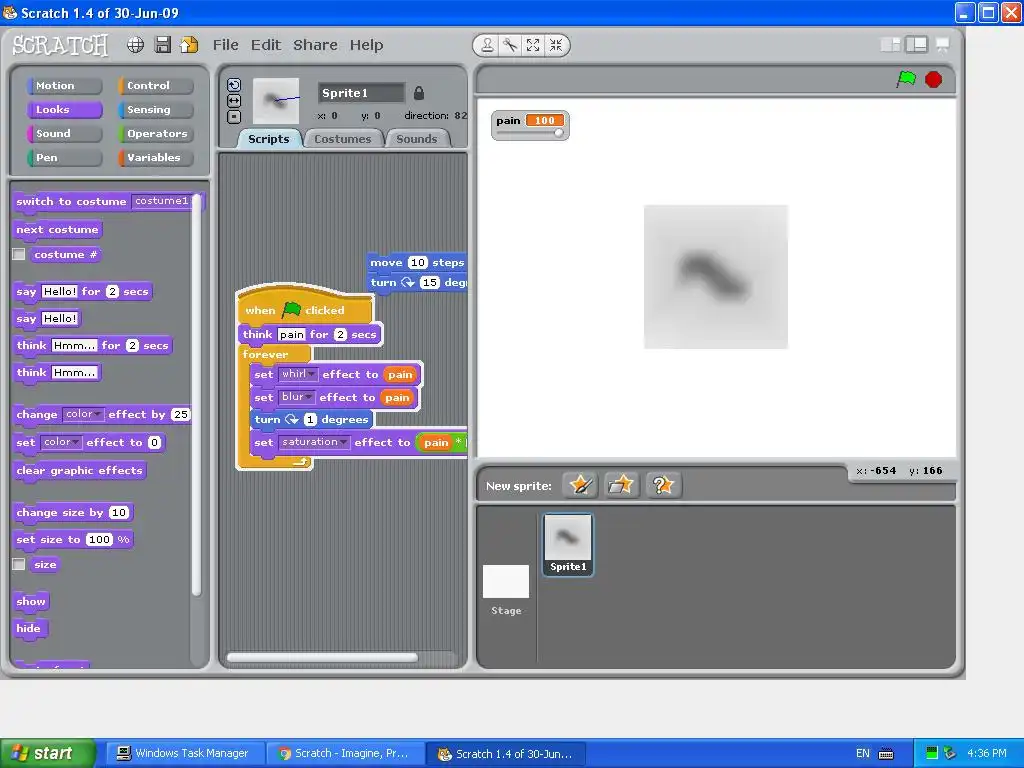Click the number field in turn 1 degrees block
The width and height of the screenshot is (1024, 768).
tap(310, 420)
